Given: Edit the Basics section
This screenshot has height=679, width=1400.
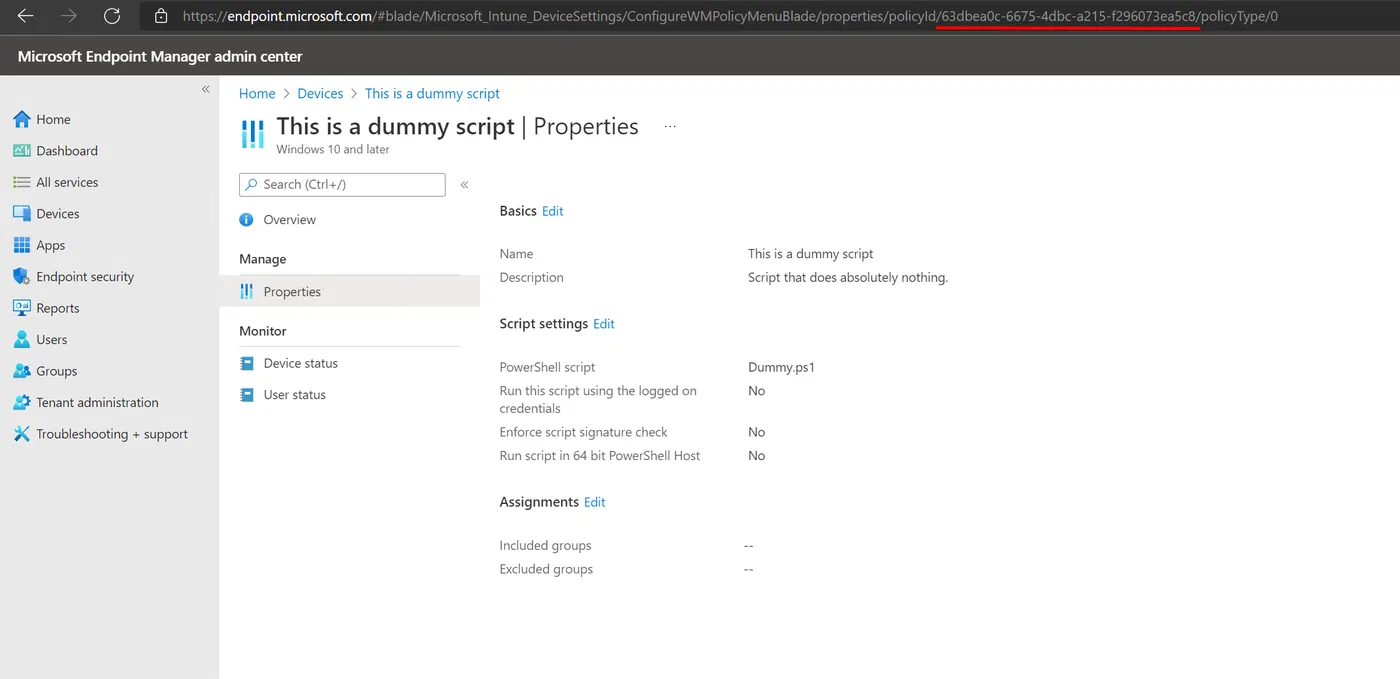Looking at the screenshot, I should point(553,211).
